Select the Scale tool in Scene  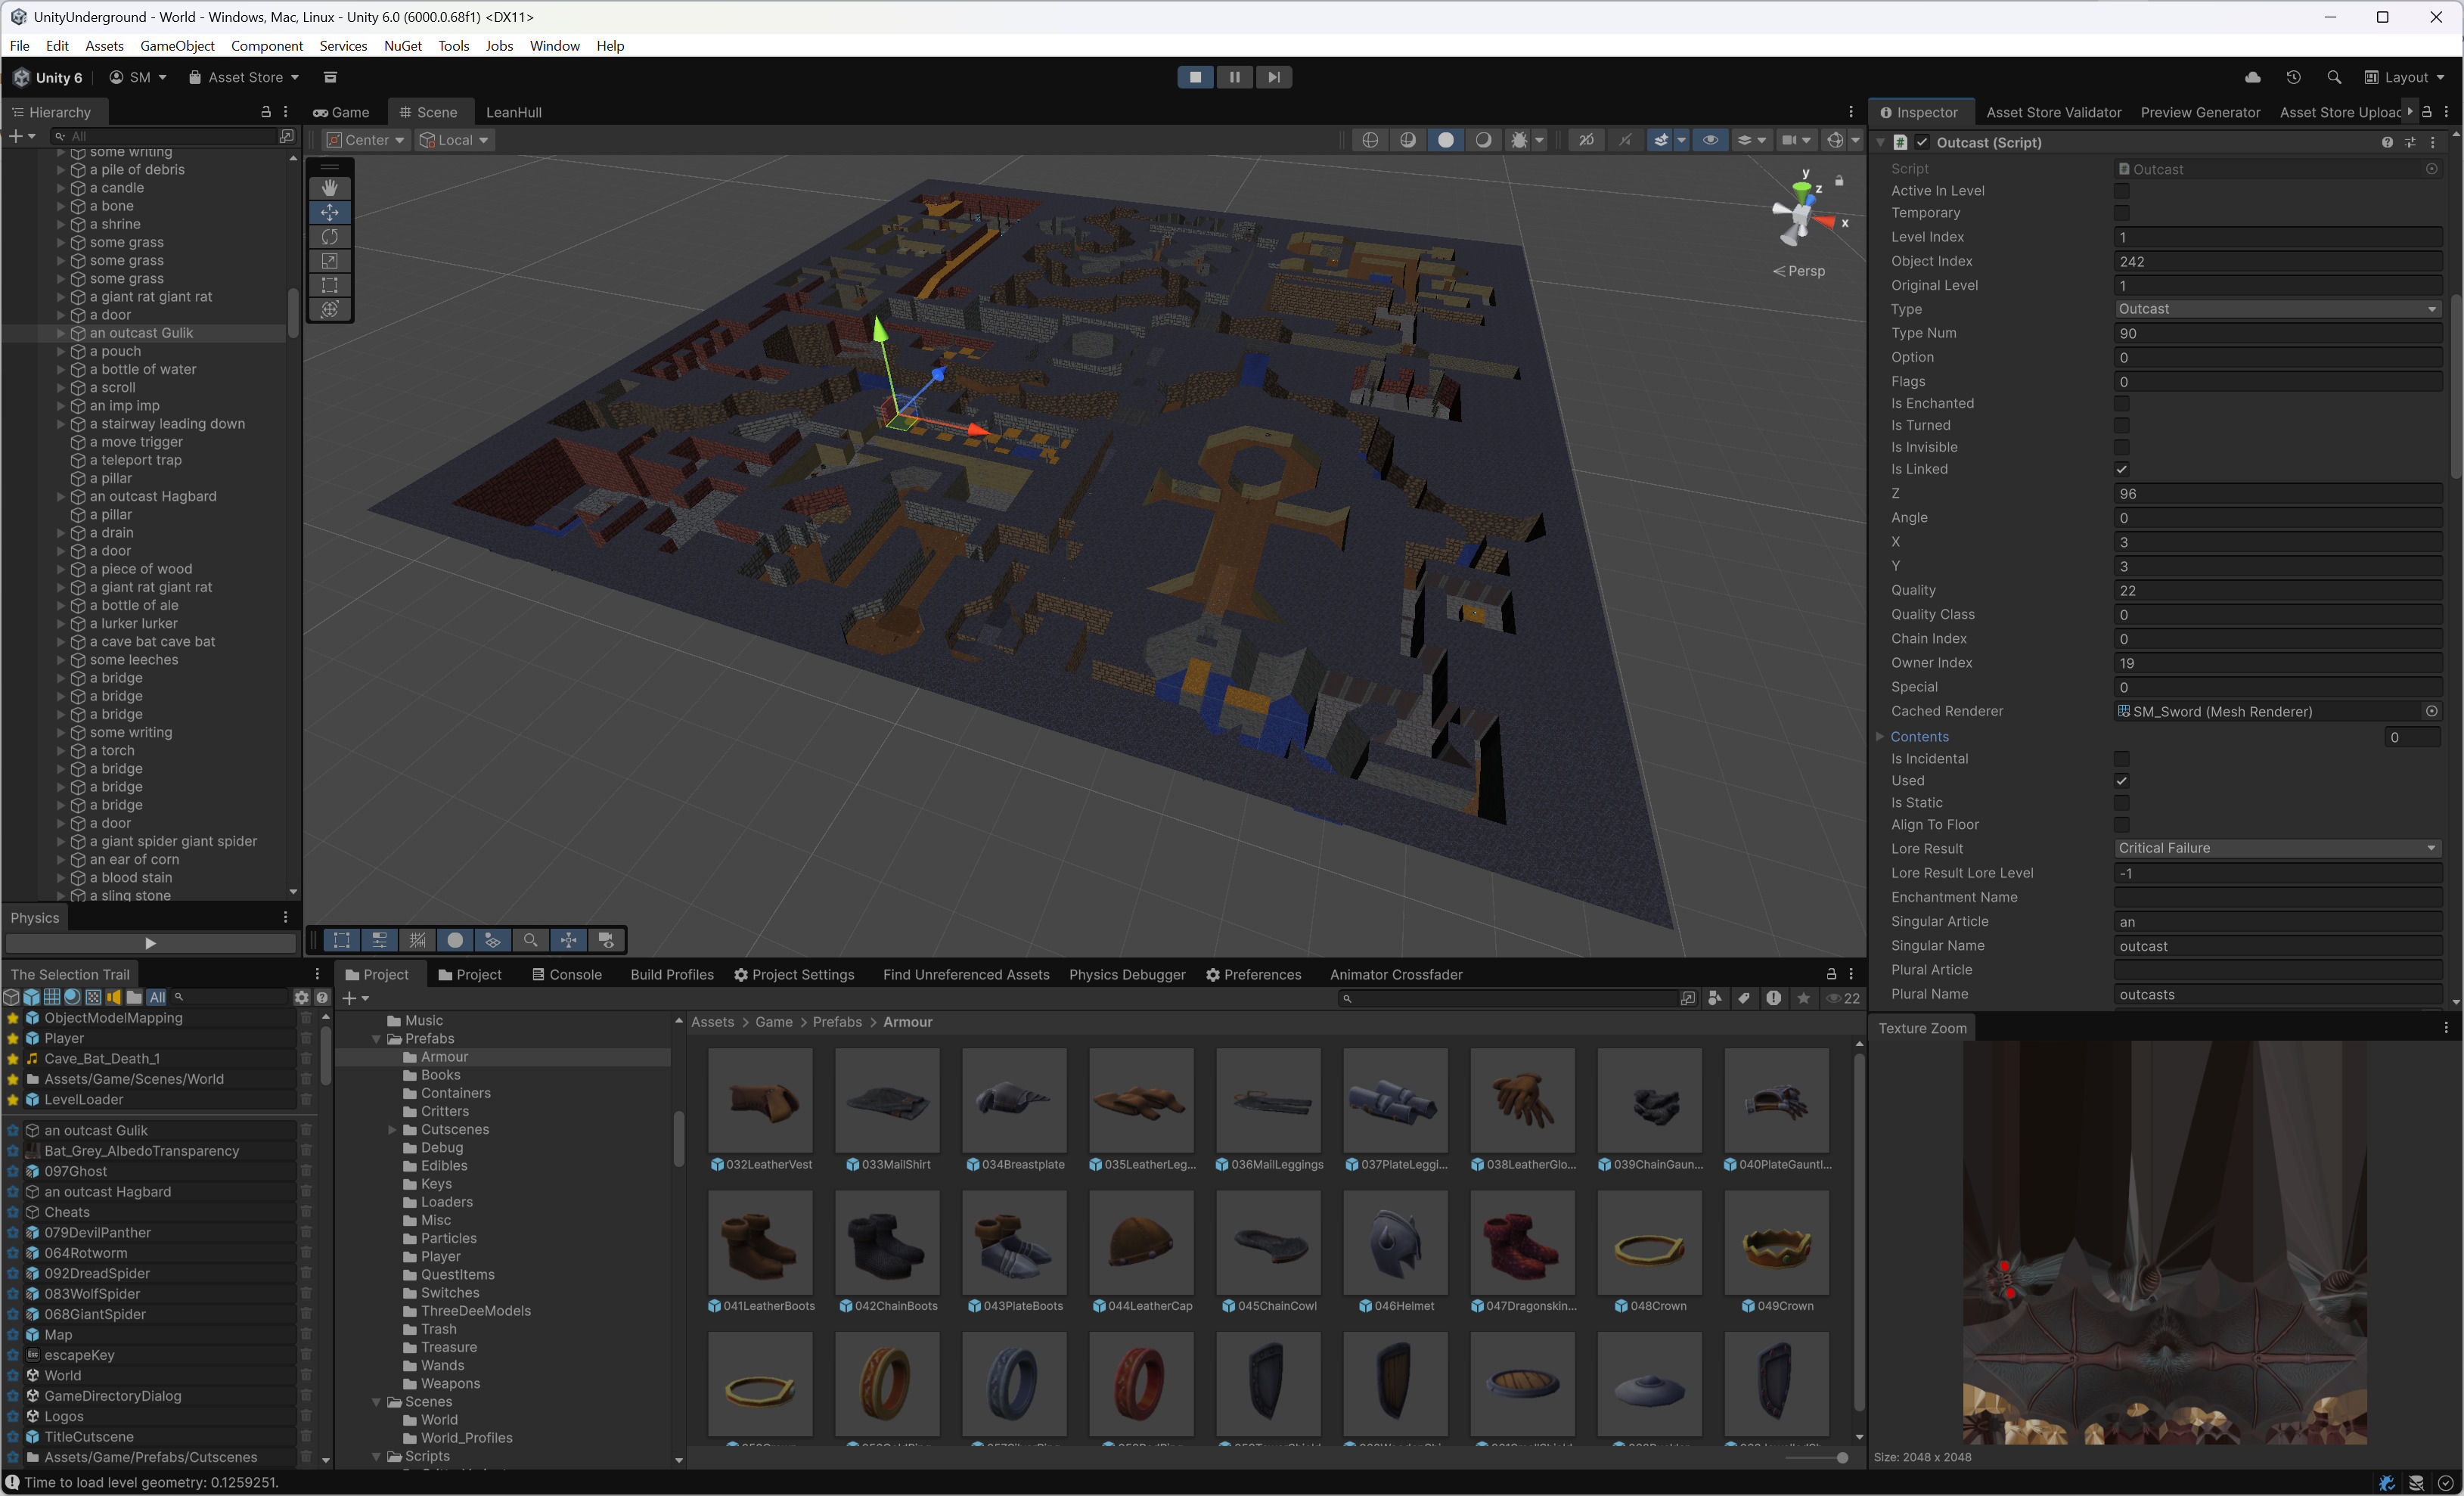[329, 261]
